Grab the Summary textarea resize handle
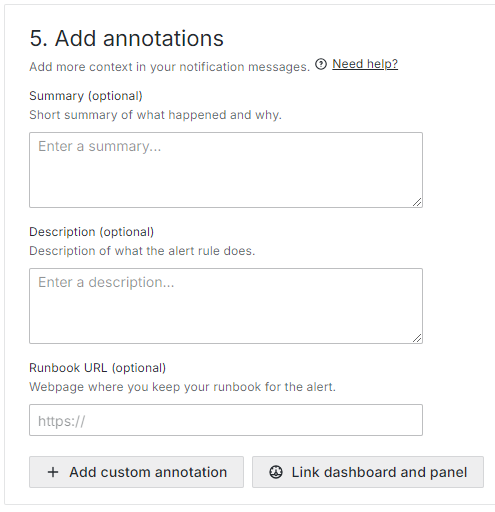495x512 pixels. [x=417, y=202]
